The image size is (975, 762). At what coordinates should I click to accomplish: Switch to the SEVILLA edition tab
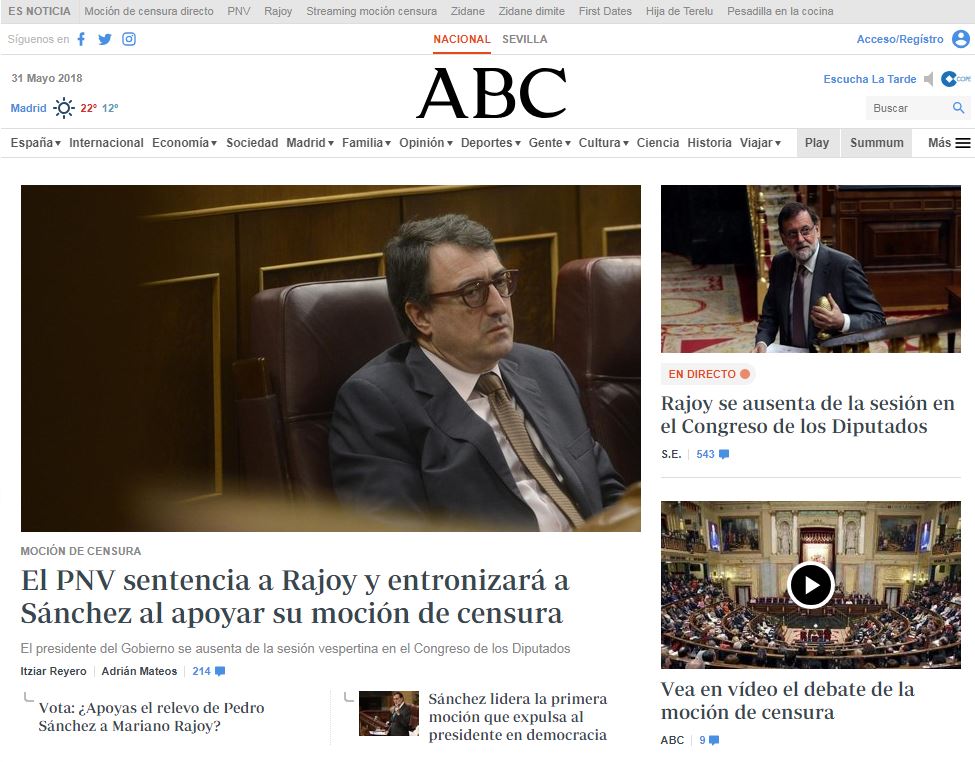(x=525, y=39)
